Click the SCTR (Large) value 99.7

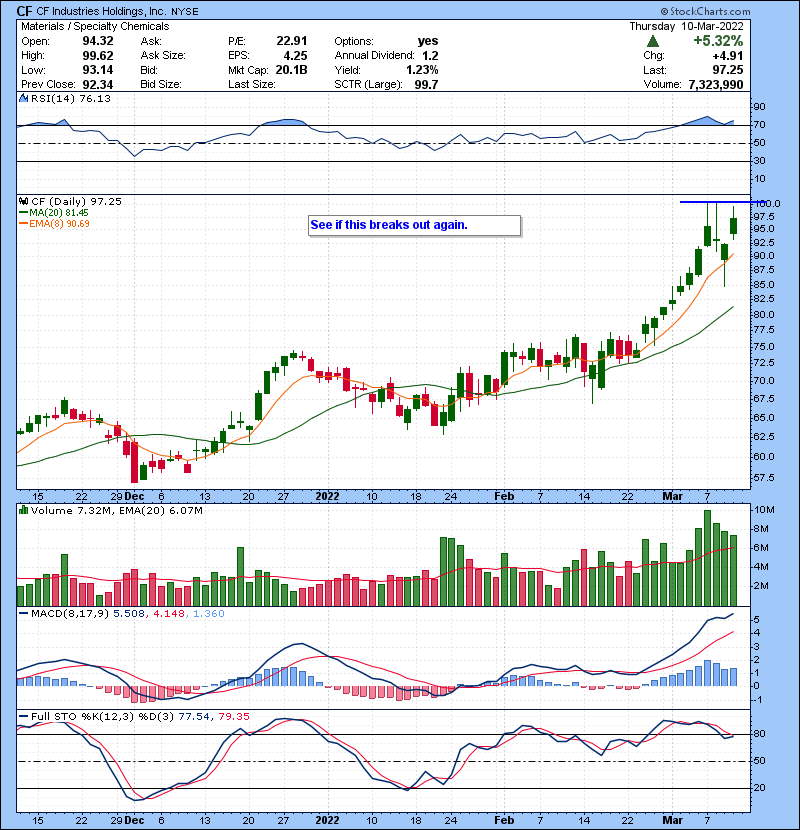point(426,84)
